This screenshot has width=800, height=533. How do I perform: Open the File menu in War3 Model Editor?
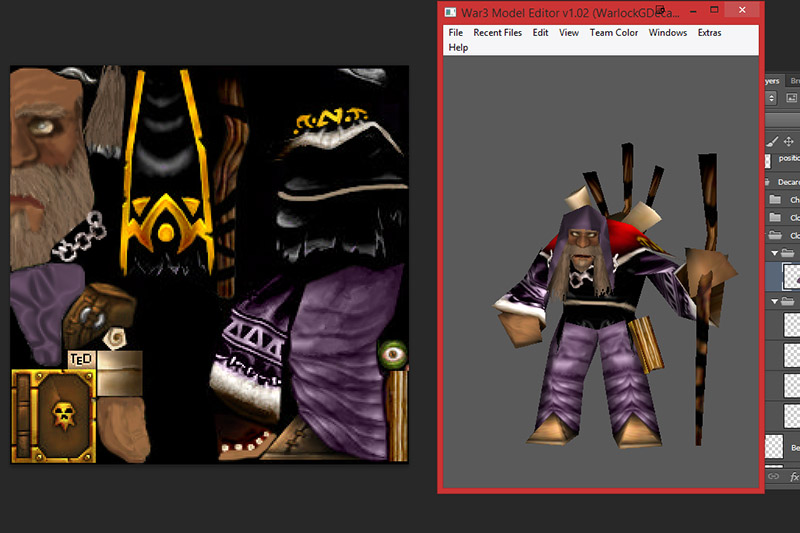pyautogui.click(x=456, y=33)
